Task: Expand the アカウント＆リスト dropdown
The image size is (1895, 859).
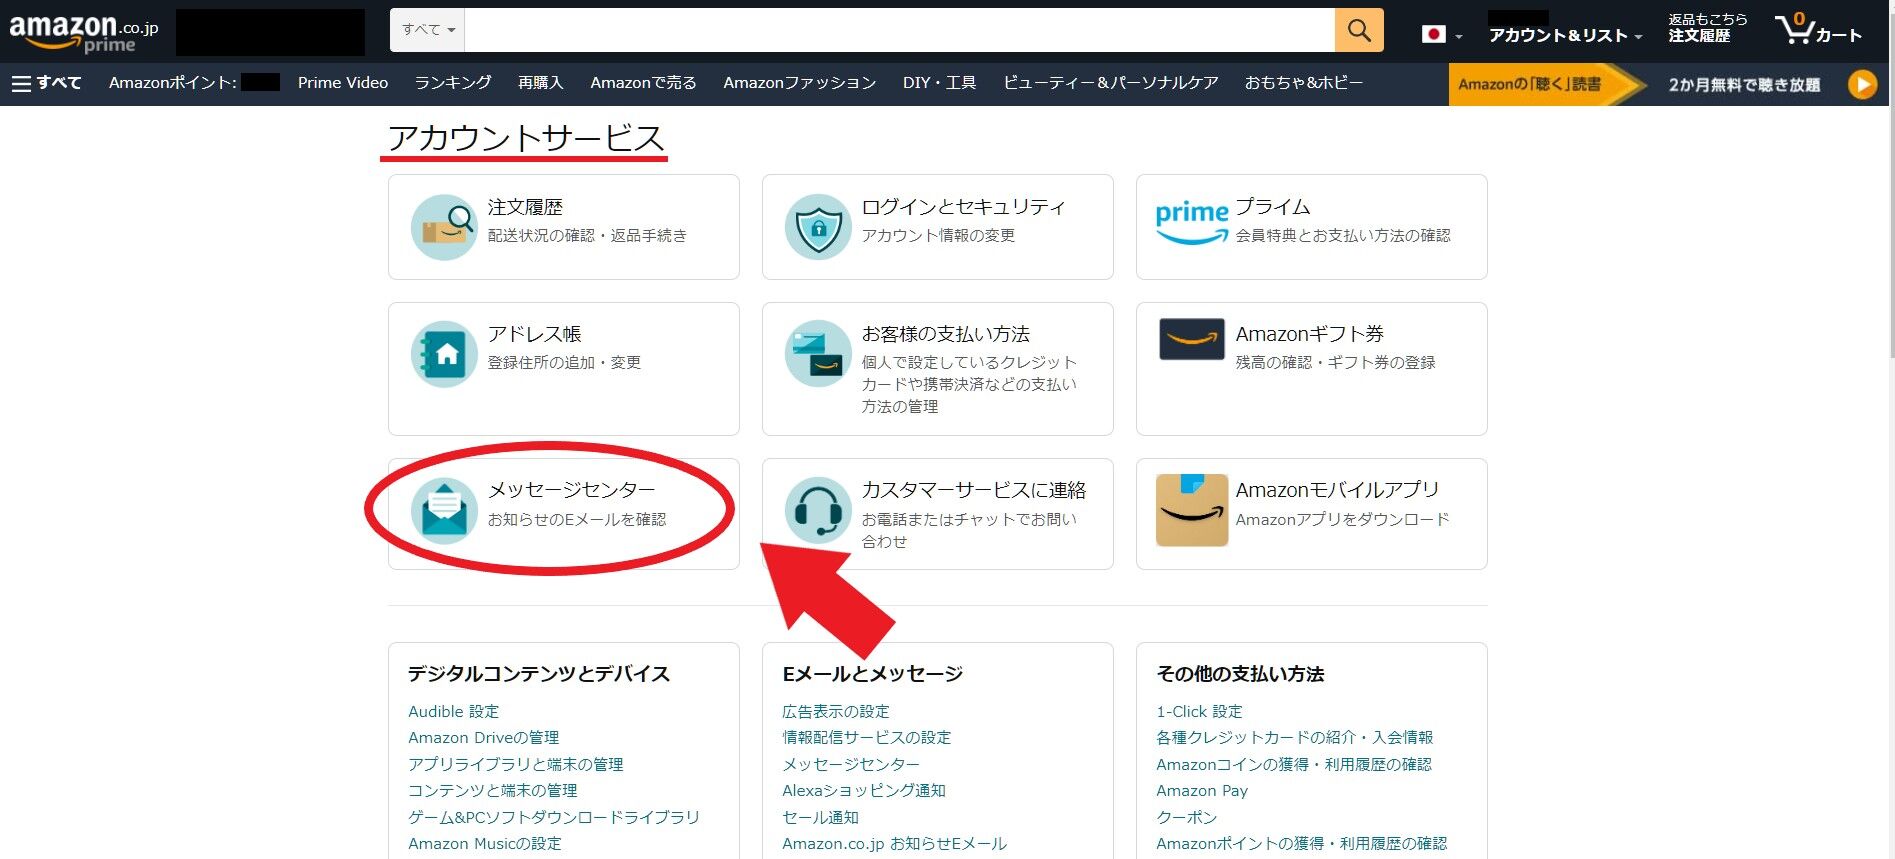Action: 1565,35
